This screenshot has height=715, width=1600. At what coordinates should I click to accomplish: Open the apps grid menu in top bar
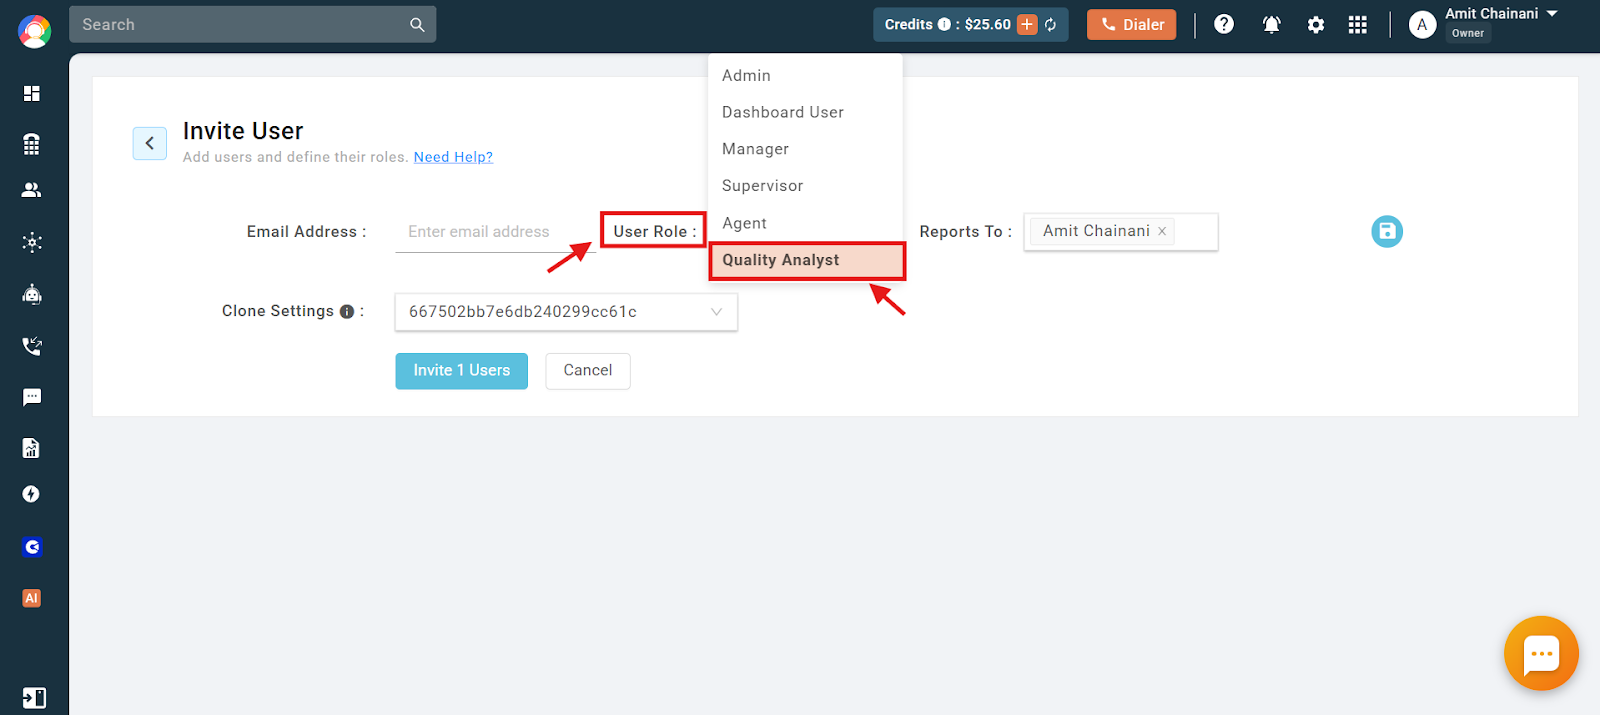pyautogui.click(x=1357, y=25)
